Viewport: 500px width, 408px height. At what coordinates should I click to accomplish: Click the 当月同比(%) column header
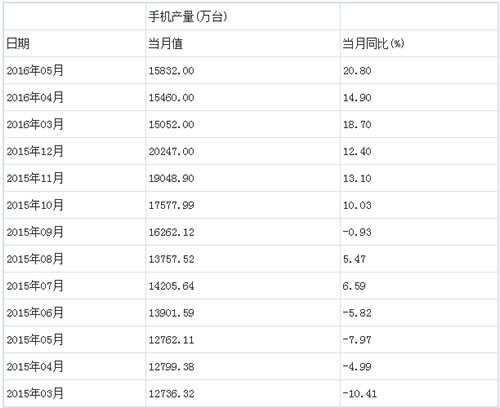coord(373,43)
